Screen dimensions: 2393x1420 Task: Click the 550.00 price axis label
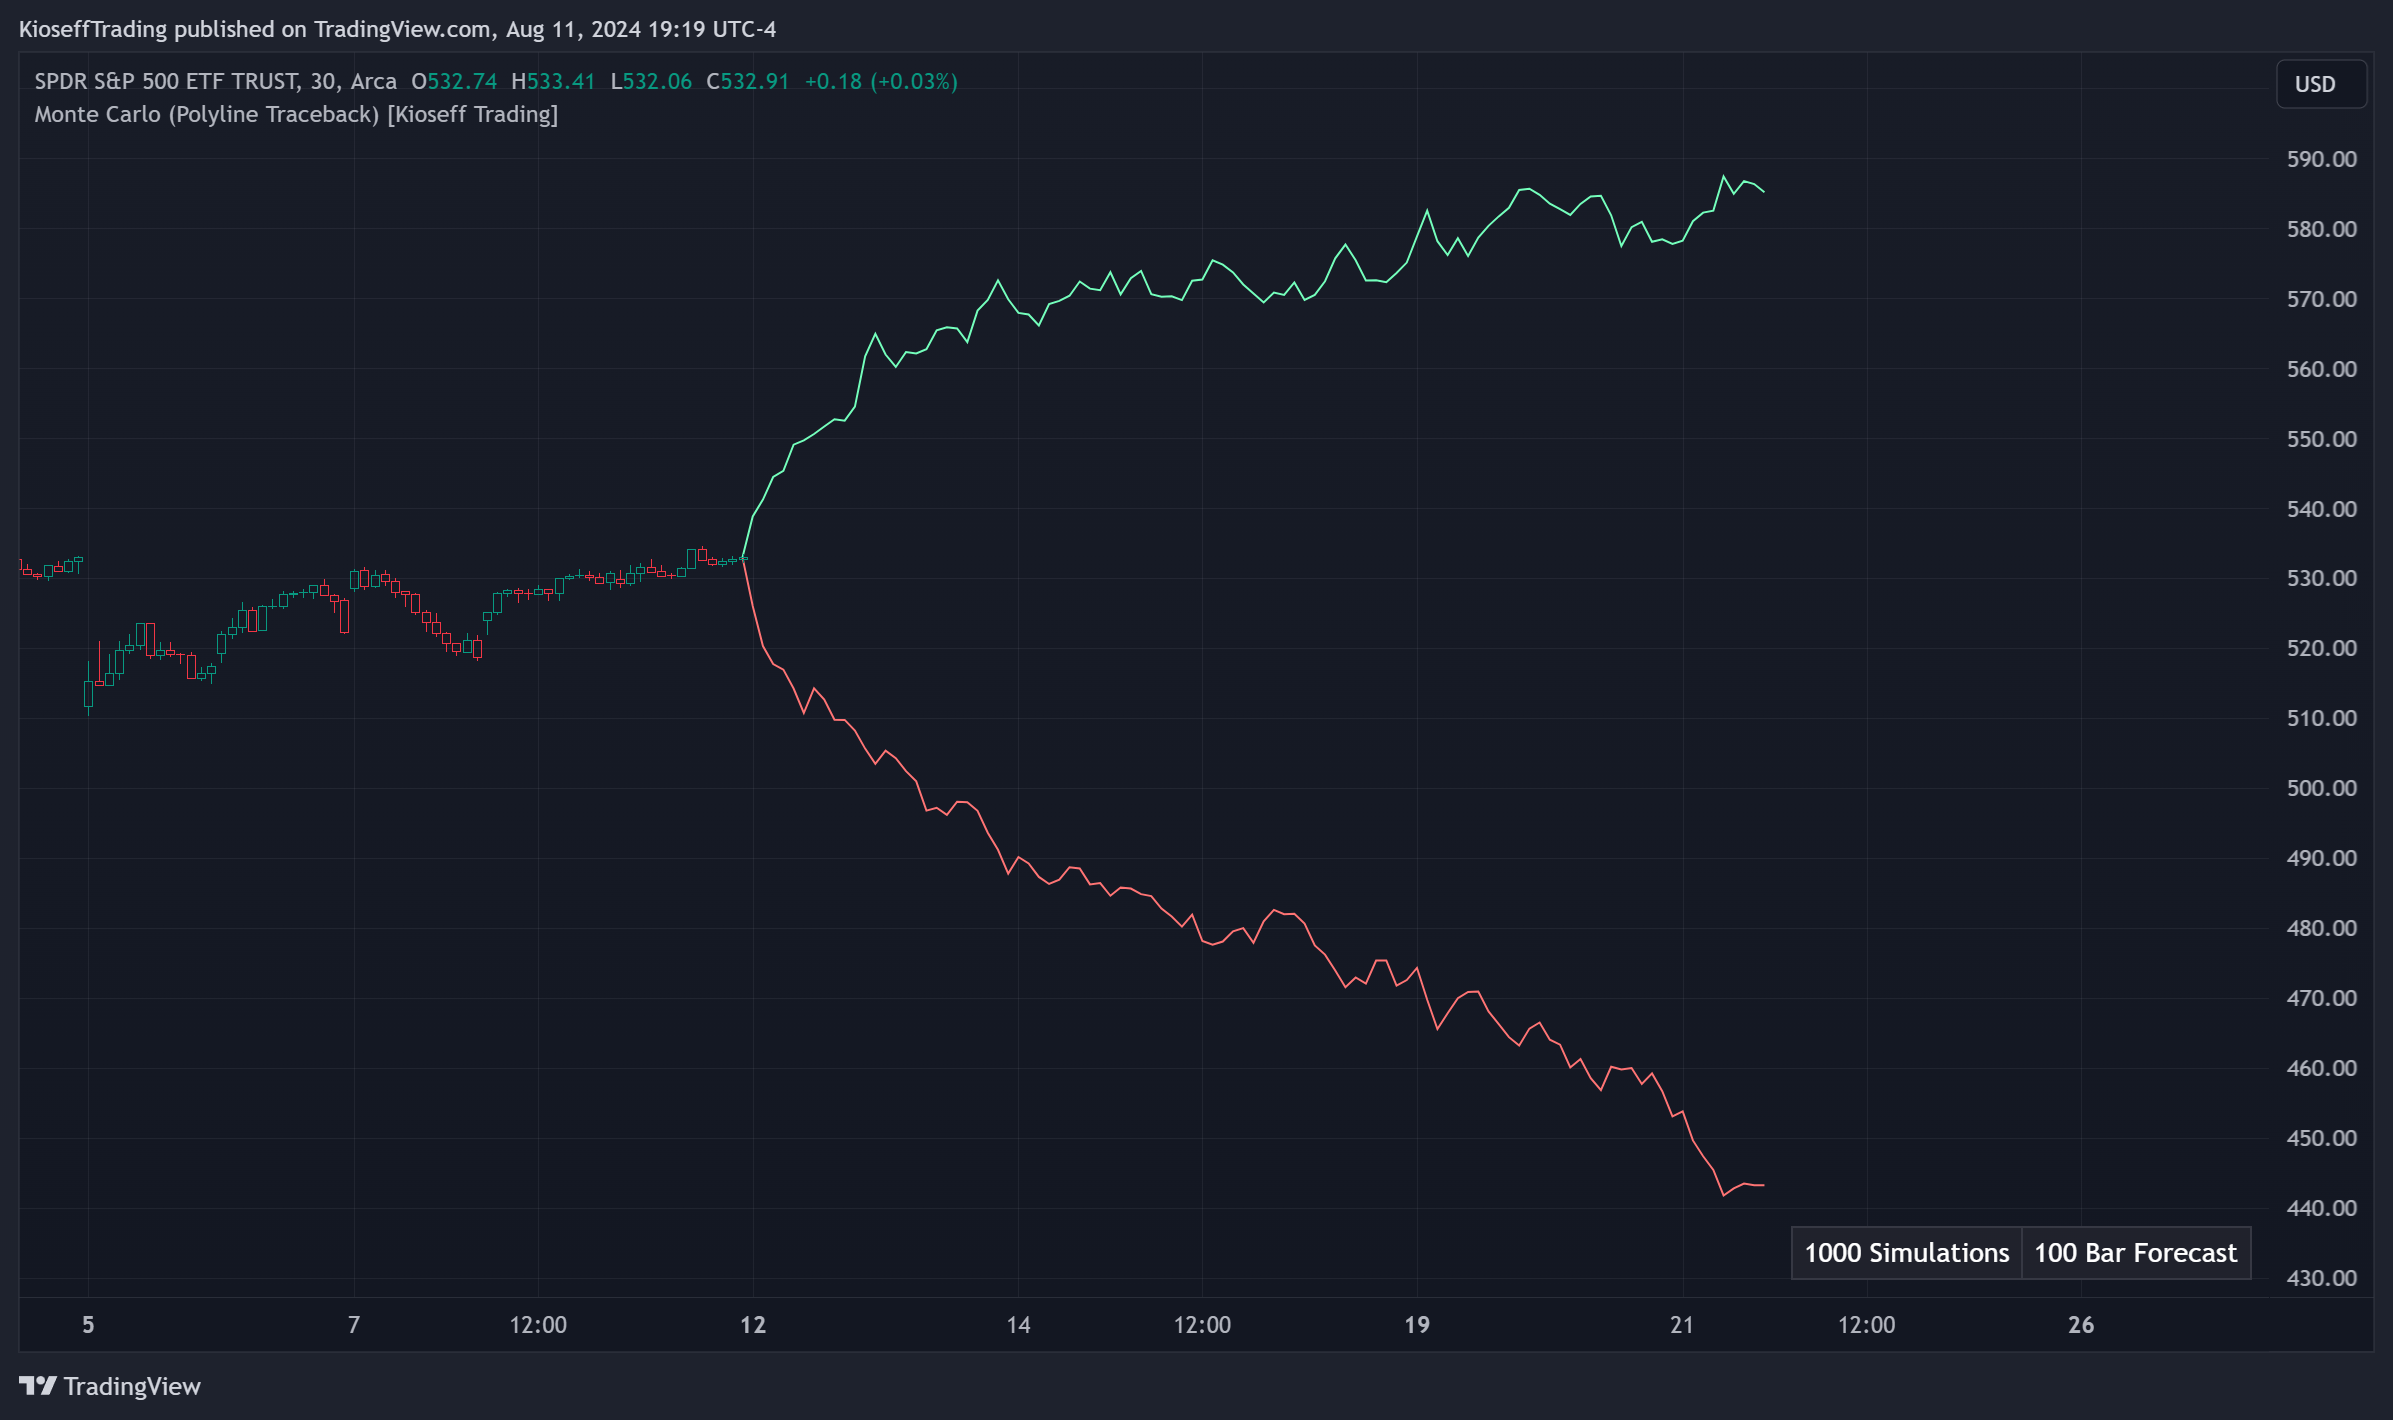point(2322,439)
